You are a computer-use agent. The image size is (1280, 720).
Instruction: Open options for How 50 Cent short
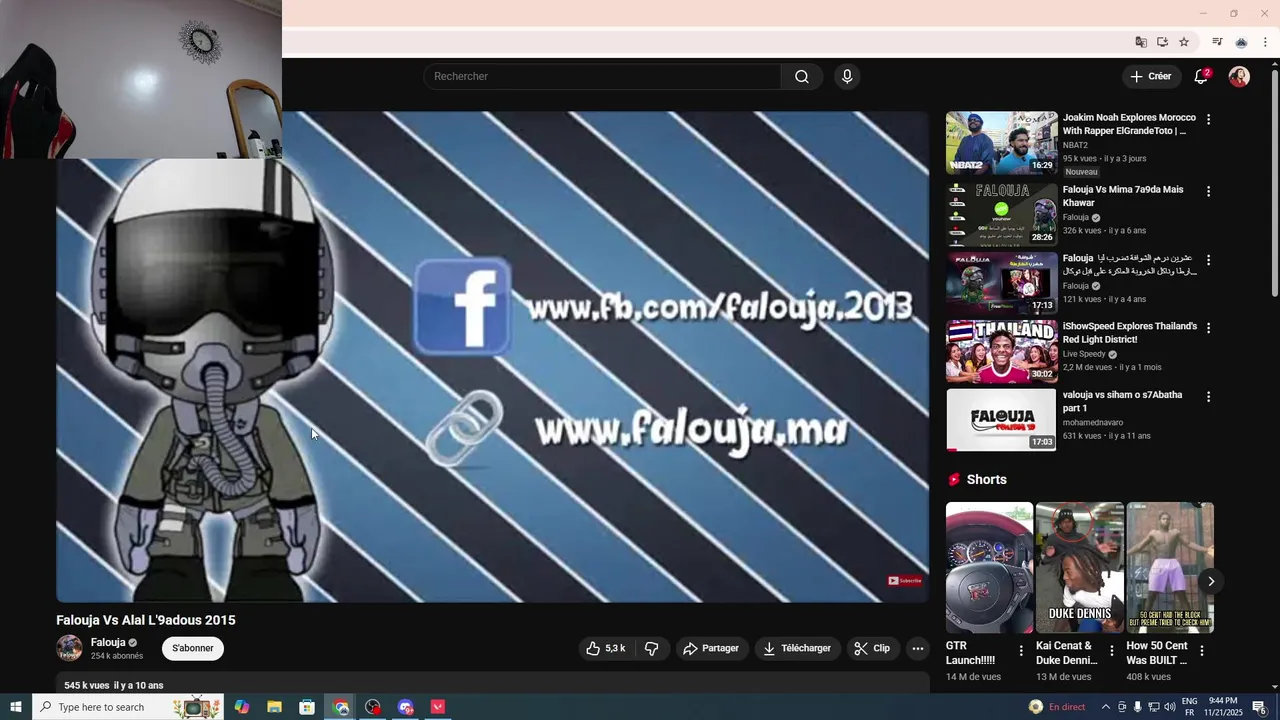click(1201, 651)
